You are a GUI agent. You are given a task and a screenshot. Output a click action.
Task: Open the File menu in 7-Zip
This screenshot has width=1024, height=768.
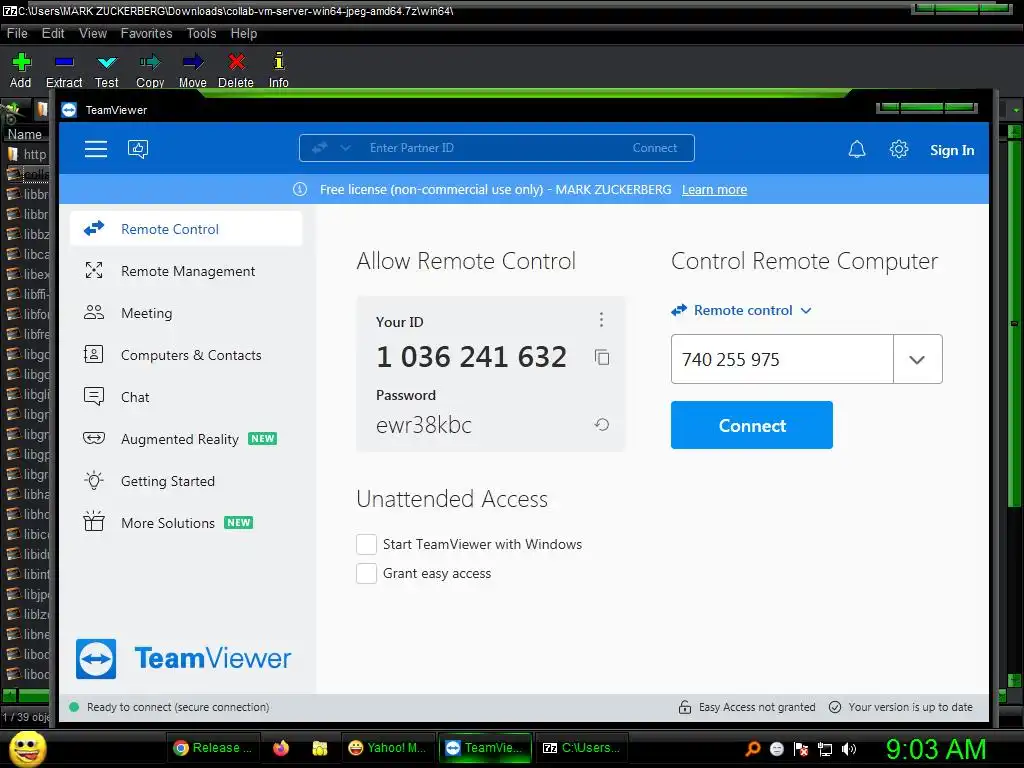click(17, 33)
